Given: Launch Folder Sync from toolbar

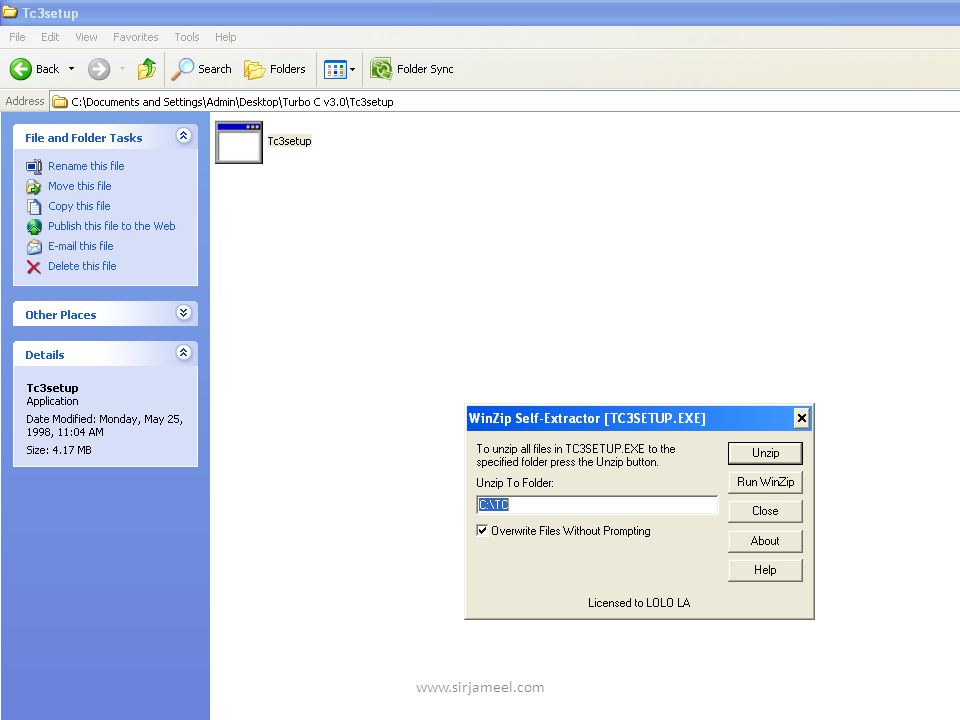Looking at the screenshot, I should pyautogui.click(x=411, y=69).
